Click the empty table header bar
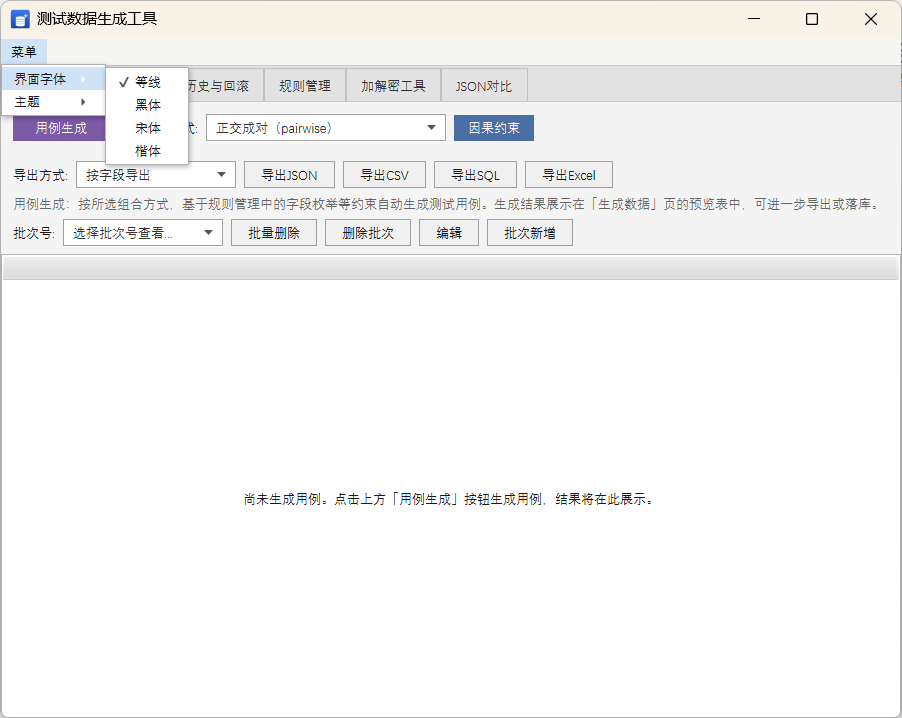902x718 pixels. [x=450, y=269]
